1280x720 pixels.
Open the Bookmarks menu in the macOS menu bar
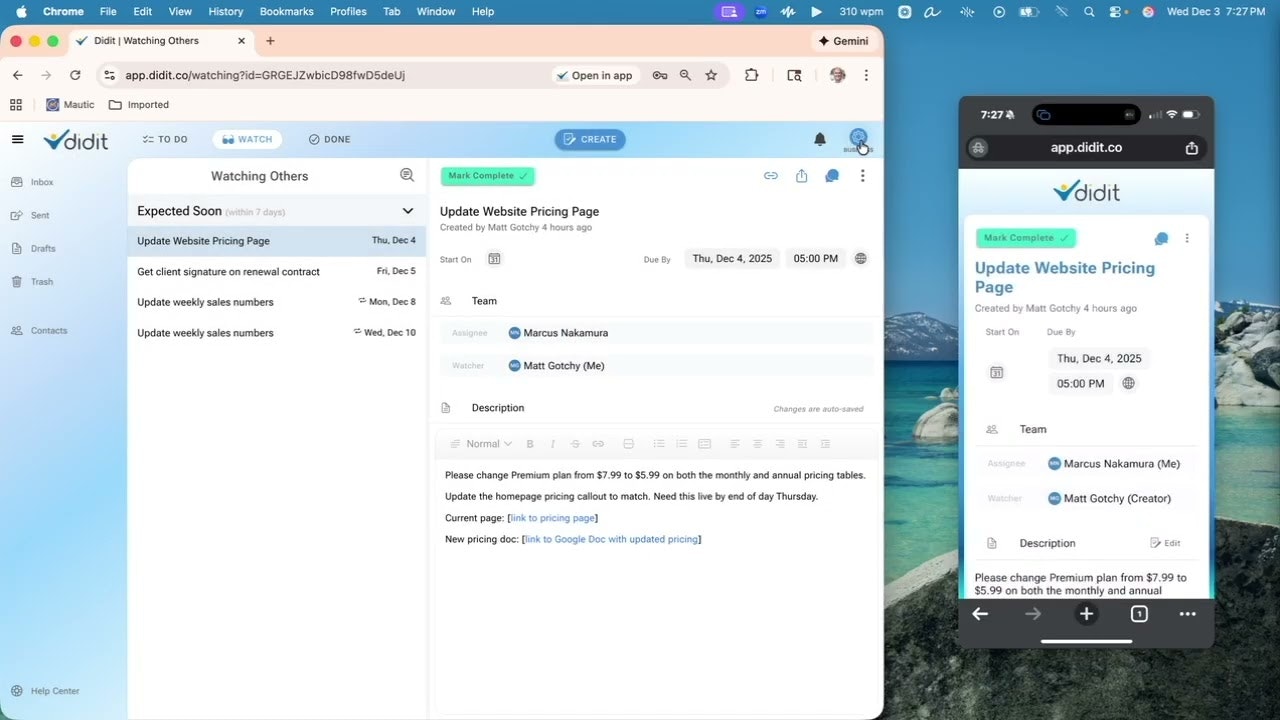(x=286, y=11)
